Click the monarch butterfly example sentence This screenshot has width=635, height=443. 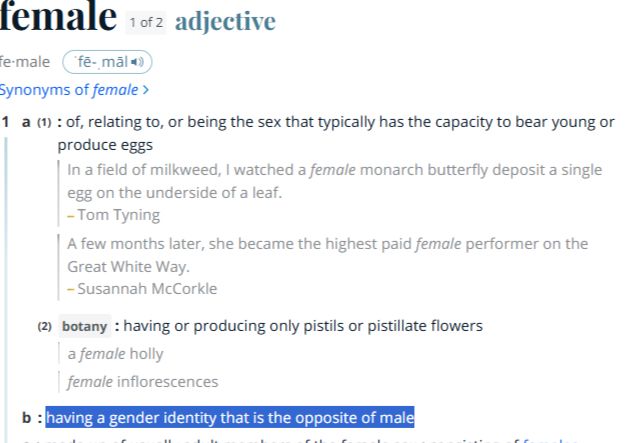click(x=335, y=181)
